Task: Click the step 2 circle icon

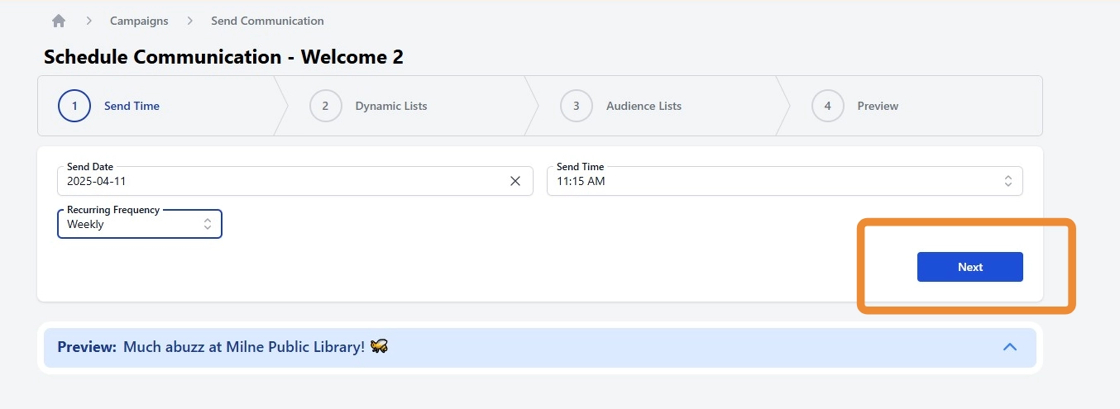Action: tap(325, 106)
